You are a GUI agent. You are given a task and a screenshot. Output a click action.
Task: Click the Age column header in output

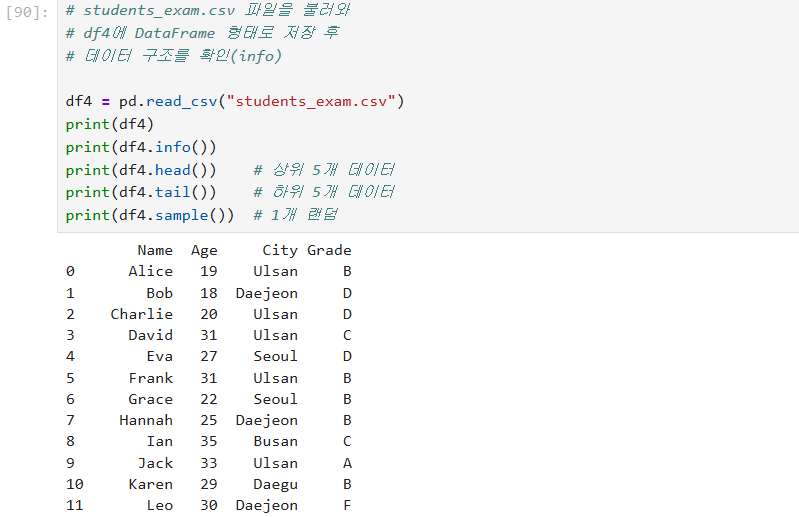point(204,251)
